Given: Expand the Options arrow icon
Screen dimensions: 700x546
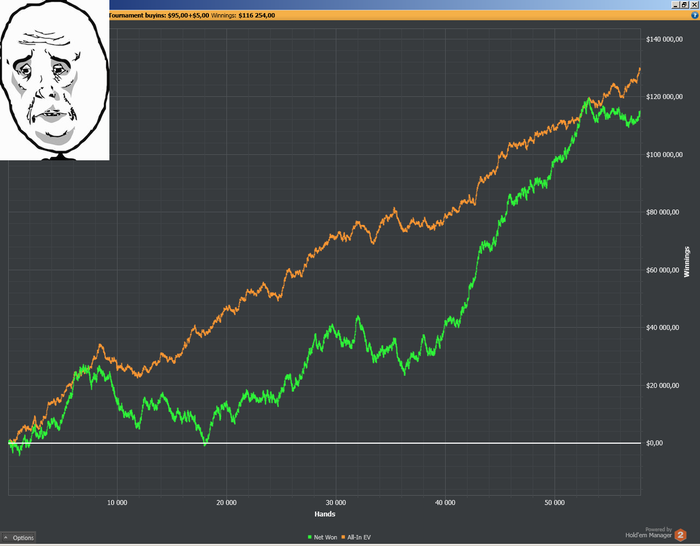Looking at the screenshot, I should click(6, 538).
